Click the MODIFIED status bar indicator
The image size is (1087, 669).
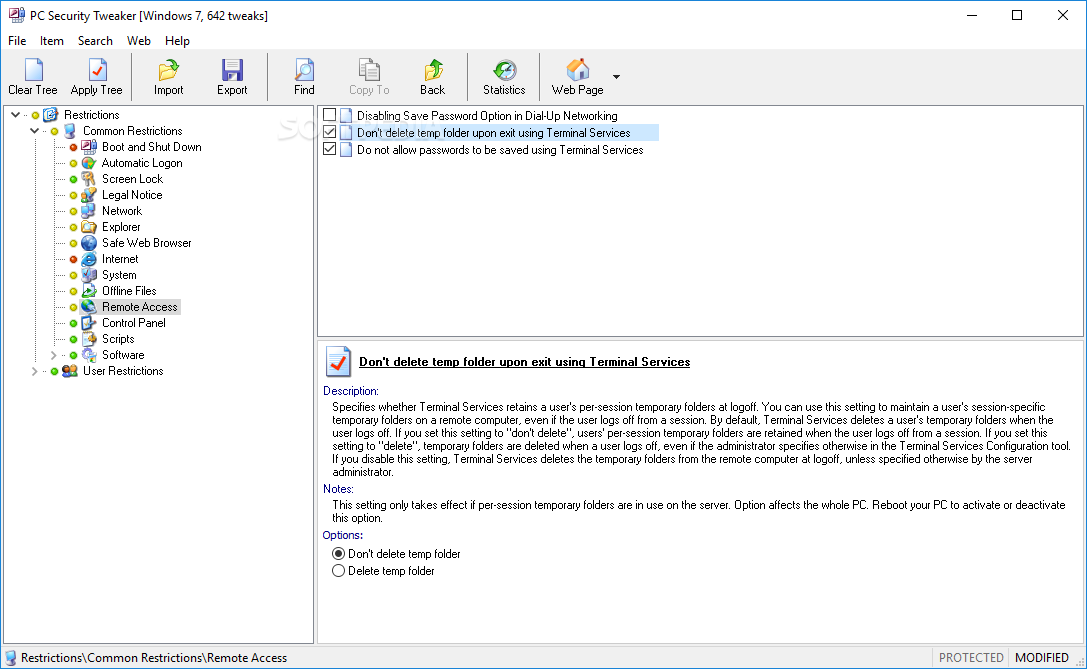coord(1041,657)
